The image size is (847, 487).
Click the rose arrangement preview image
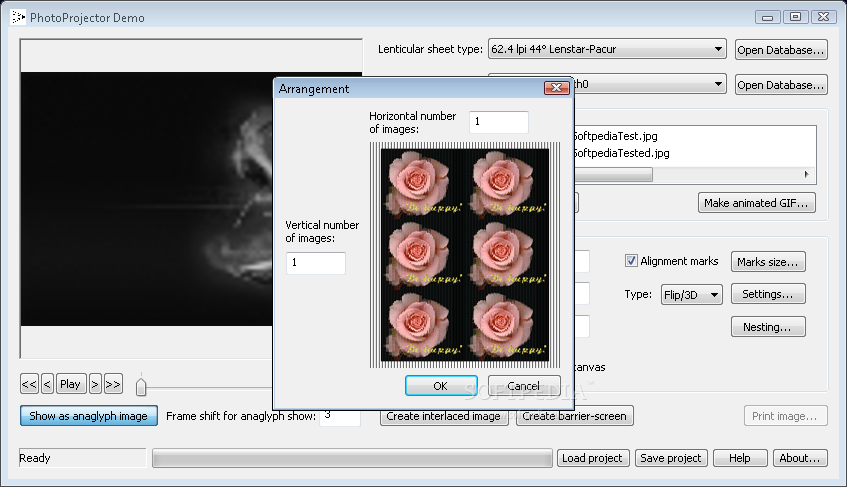tap(465, 255)
